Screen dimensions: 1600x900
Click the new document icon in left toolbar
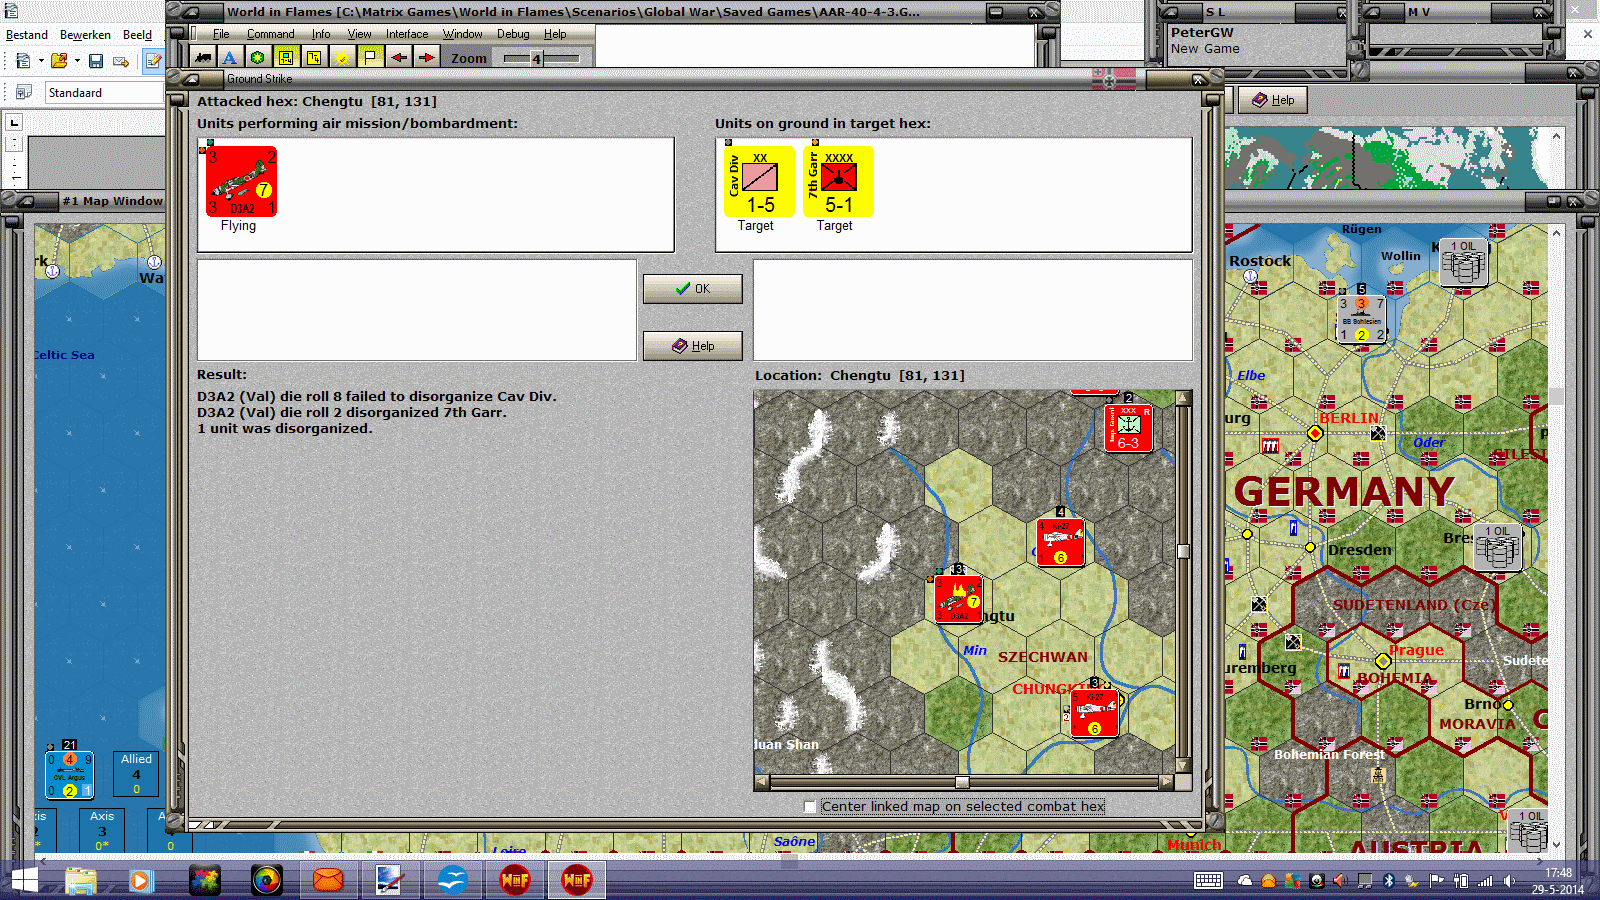coord(23,61)
